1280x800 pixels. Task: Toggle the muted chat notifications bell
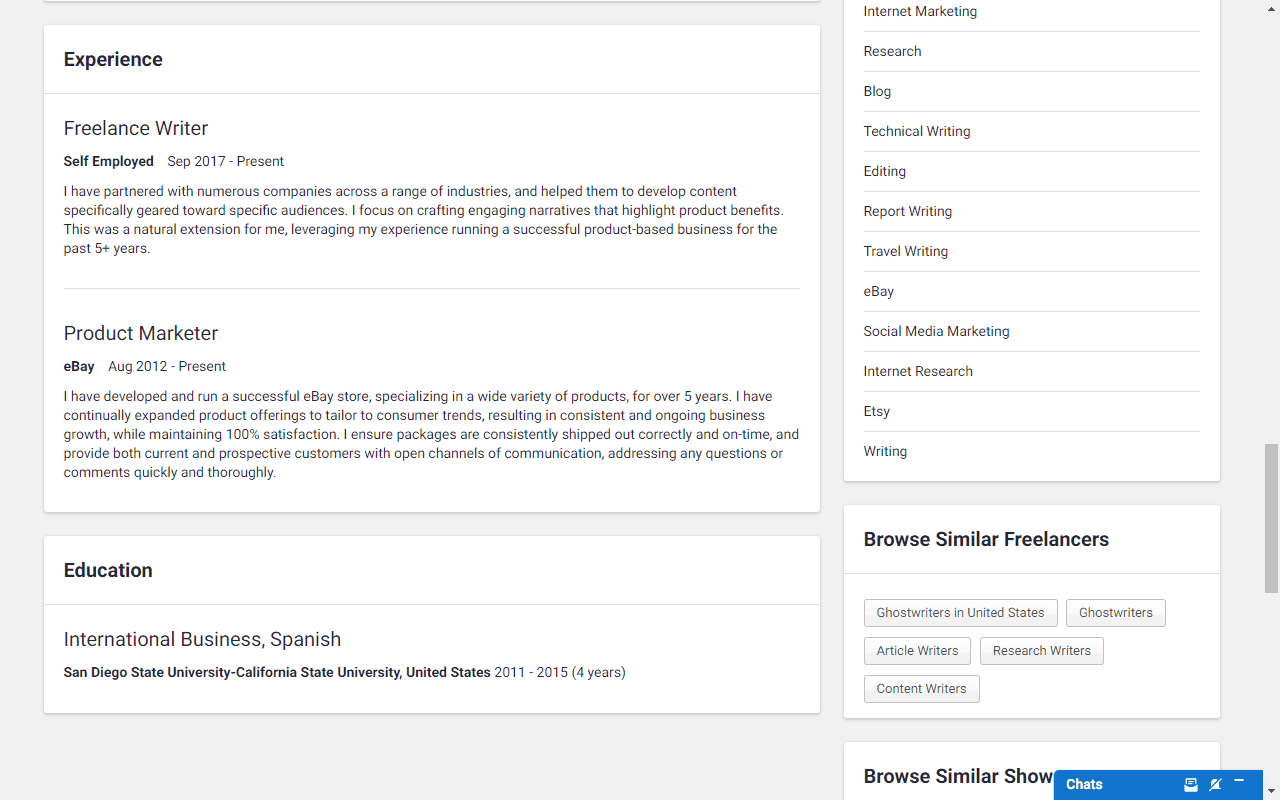click(1215, 784)
